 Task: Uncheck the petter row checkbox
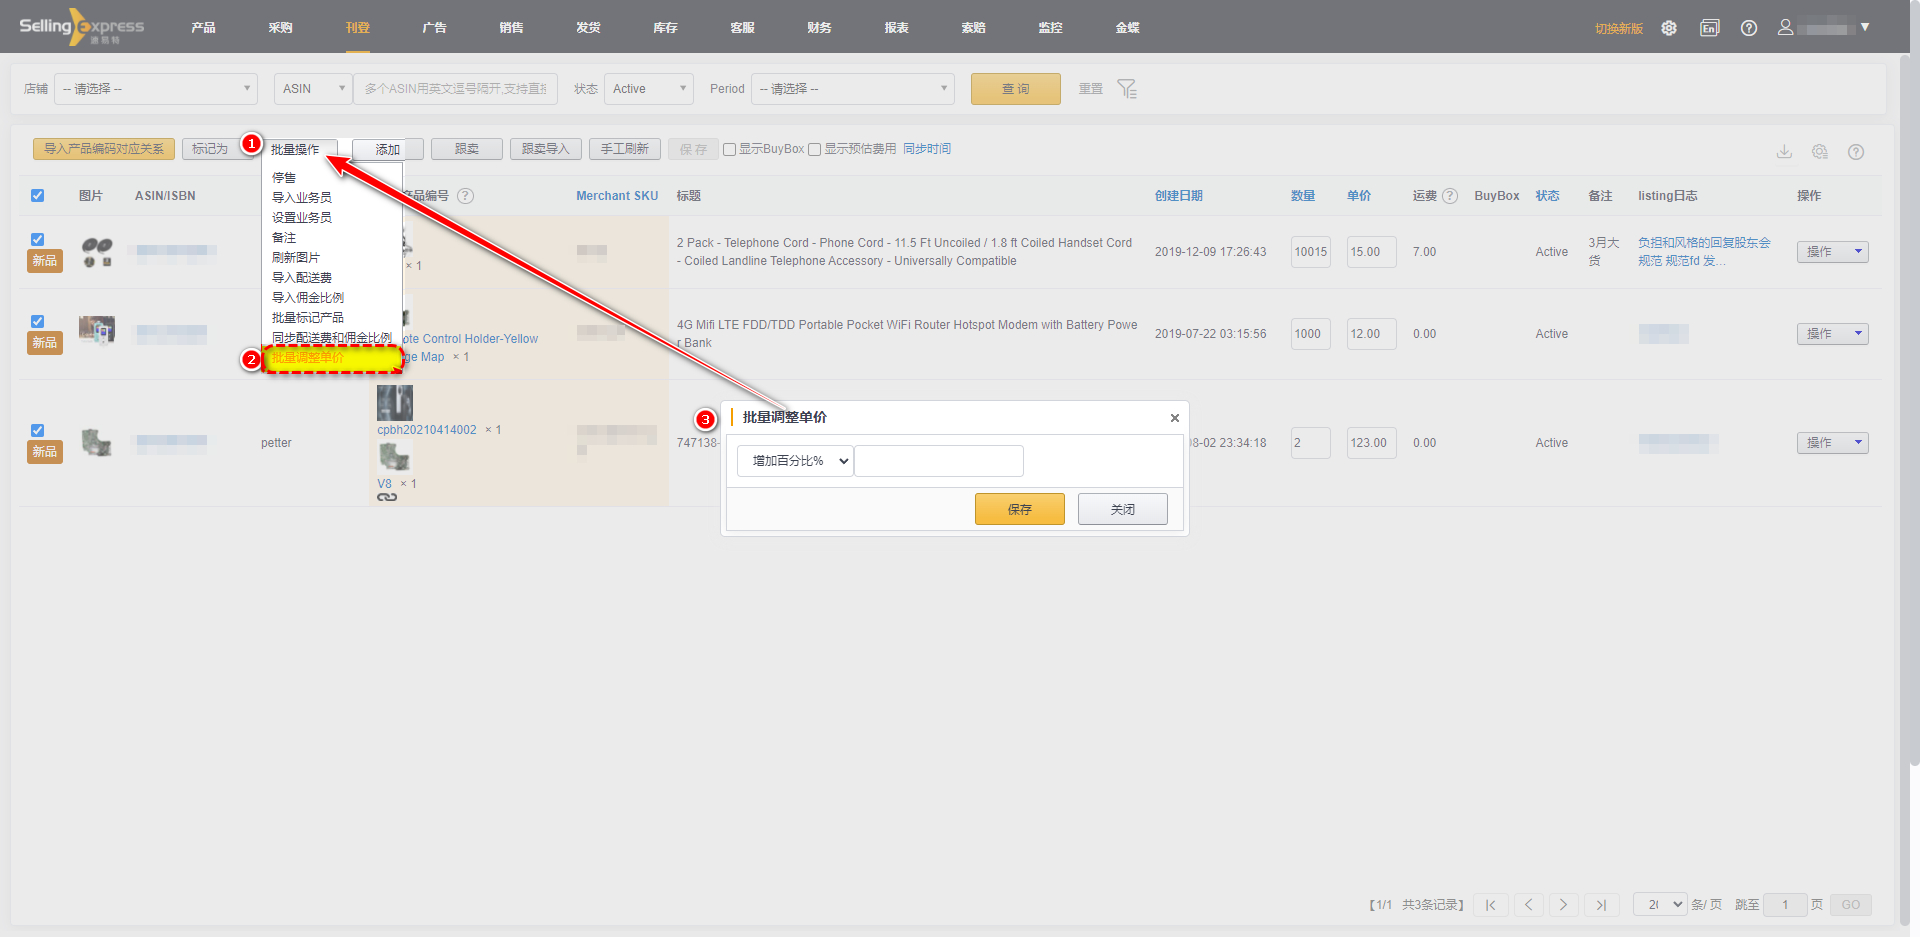[x=37, y=431]
